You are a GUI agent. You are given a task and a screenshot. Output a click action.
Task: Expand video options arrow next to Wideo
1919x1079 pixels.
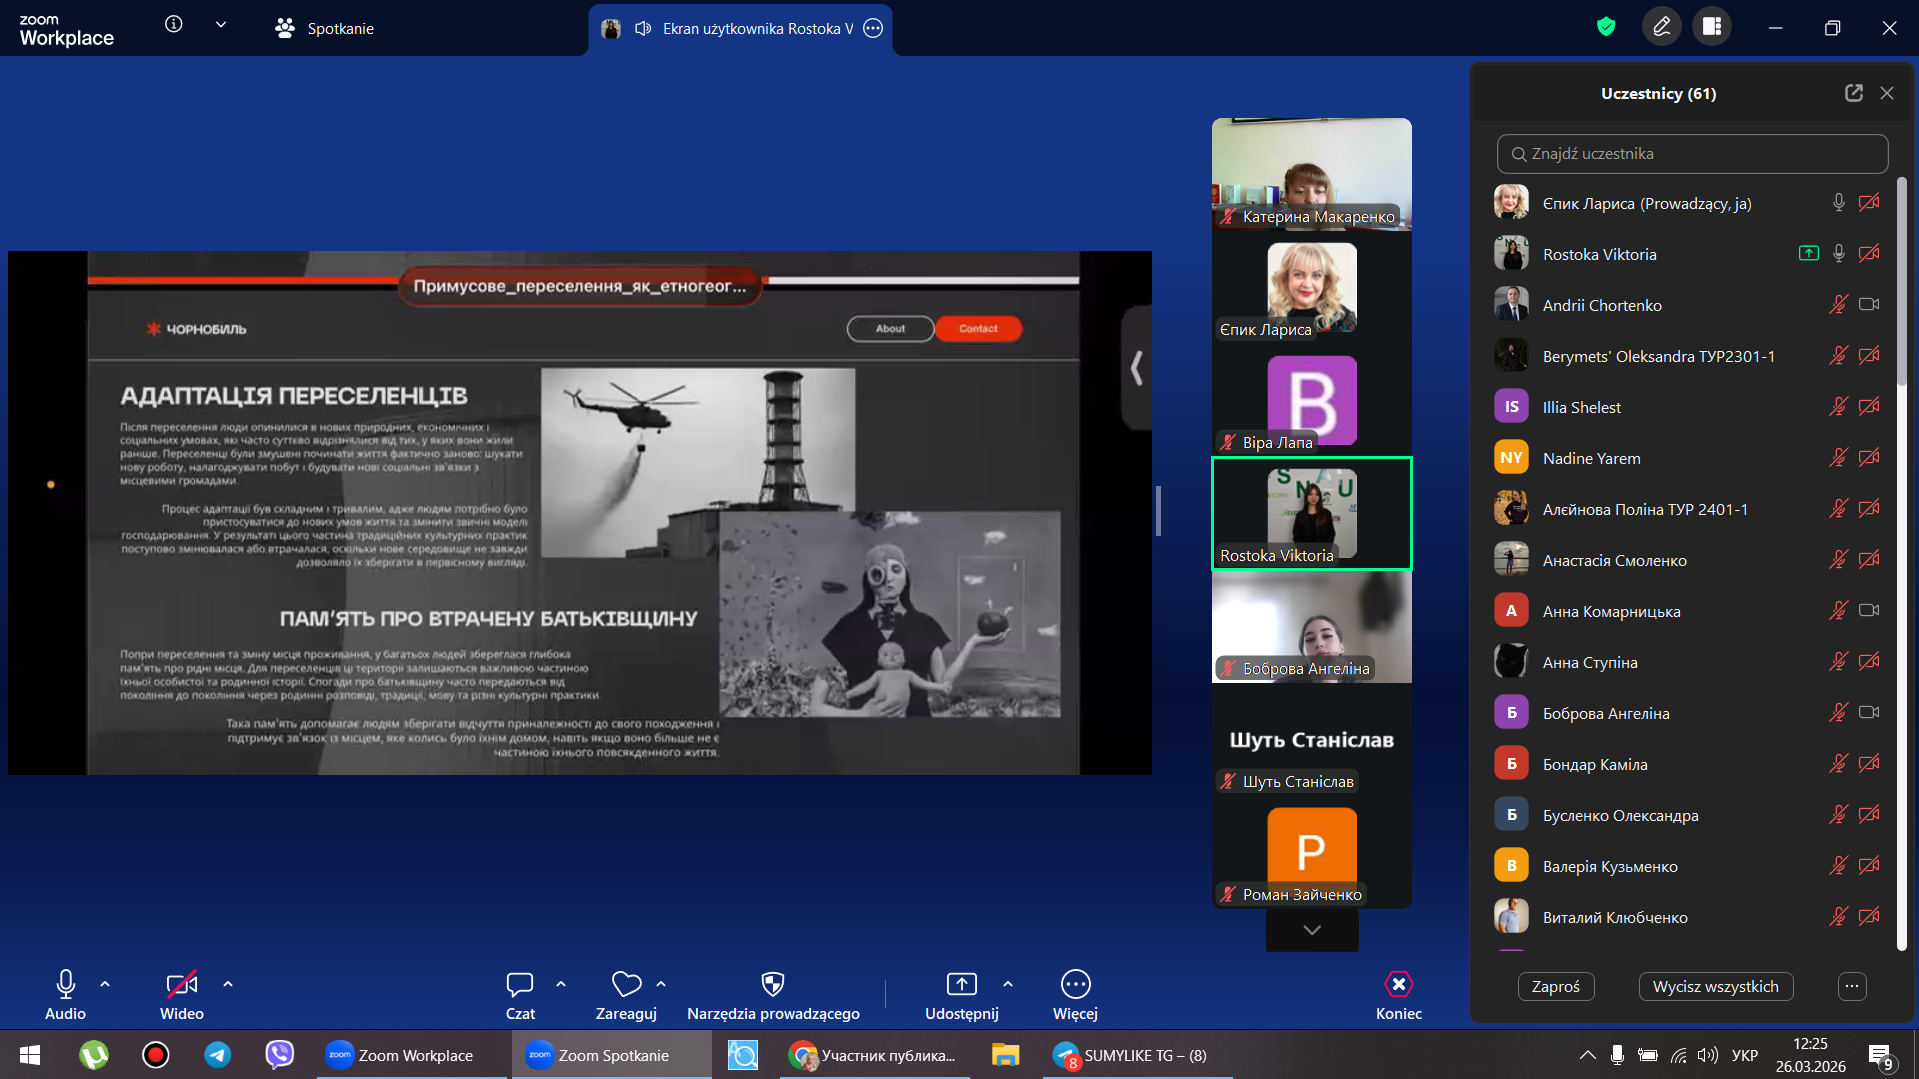coord(228,984)
